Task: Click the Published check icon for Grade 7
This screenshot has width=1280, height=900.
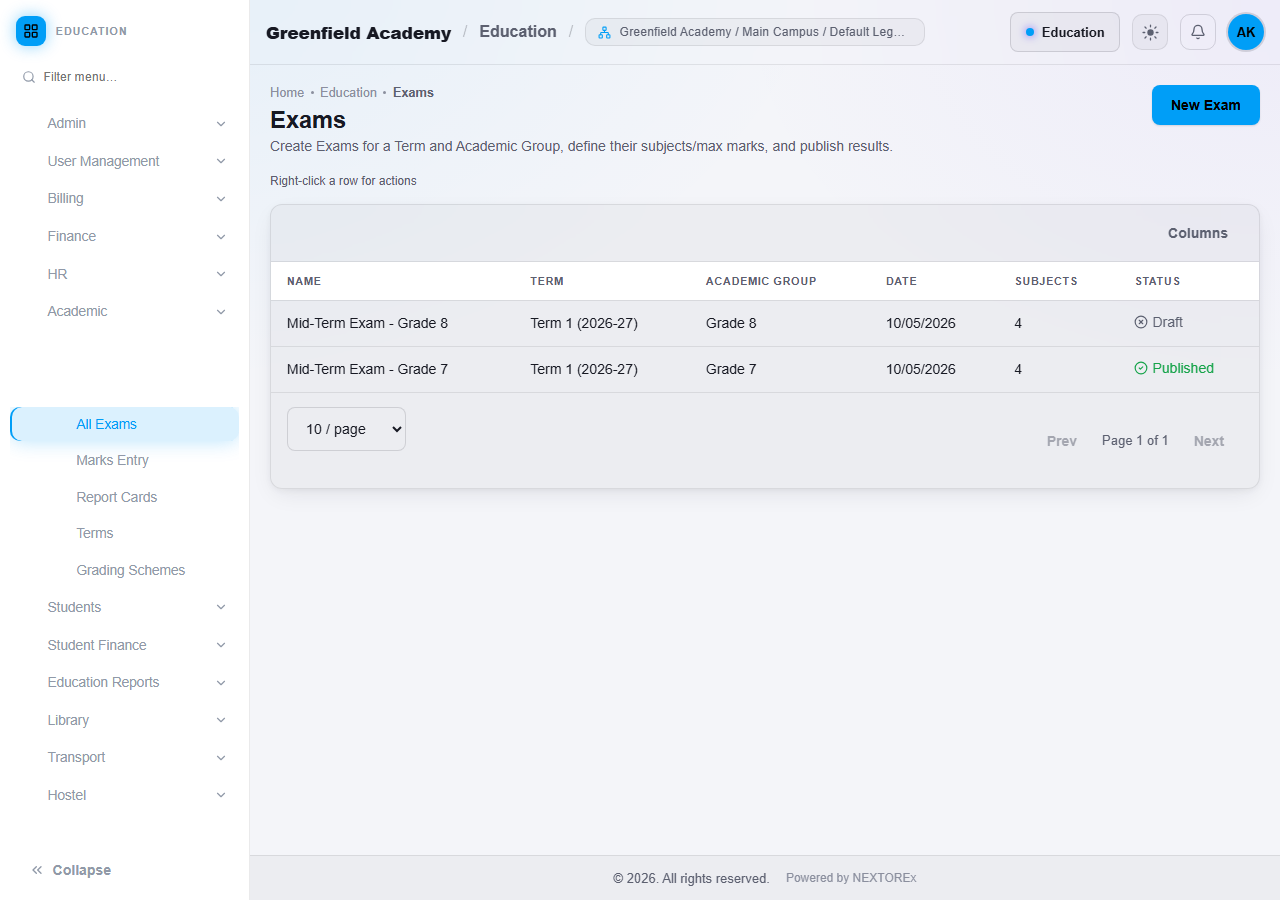Action: (1141, 368)
